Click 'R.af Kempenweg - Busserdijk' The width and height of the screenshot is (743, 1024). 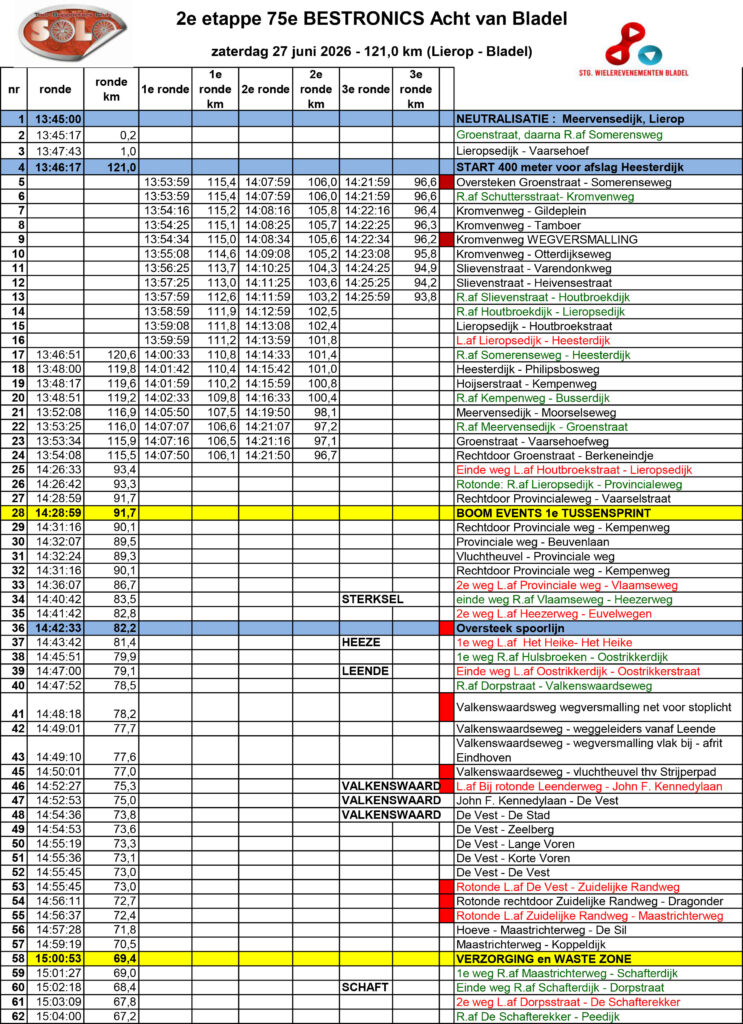[x=533, y=398]
